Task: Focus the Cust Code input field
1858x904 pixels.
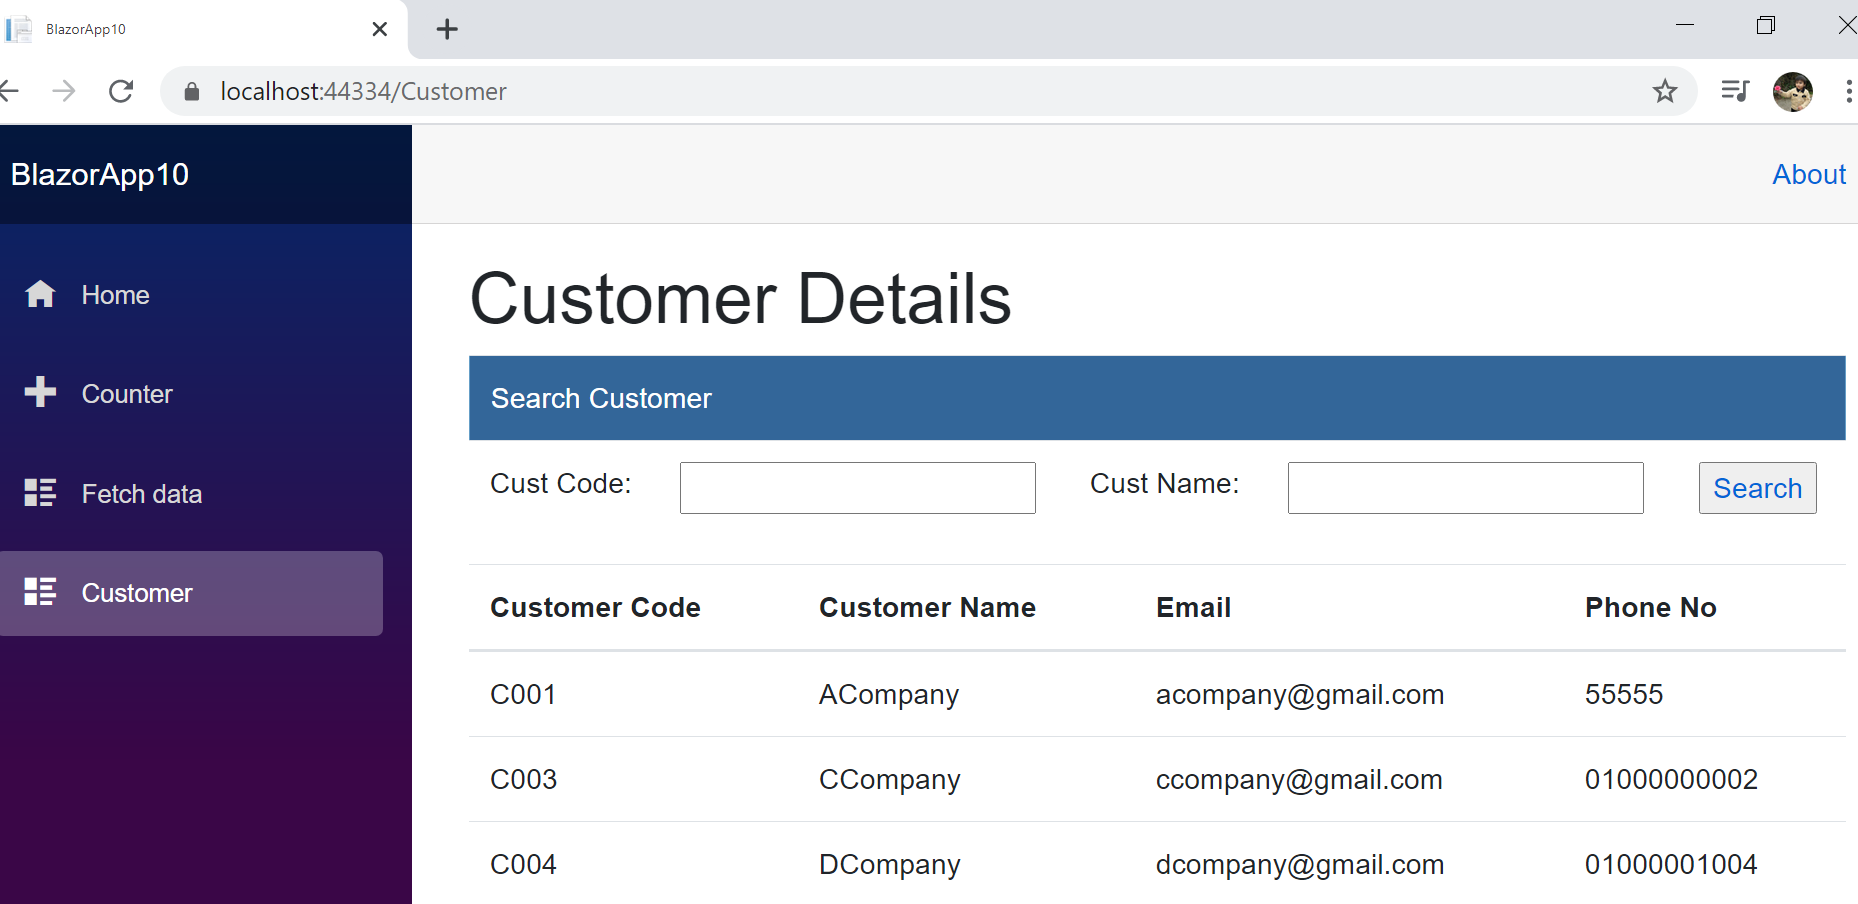Action: (858, 488)
